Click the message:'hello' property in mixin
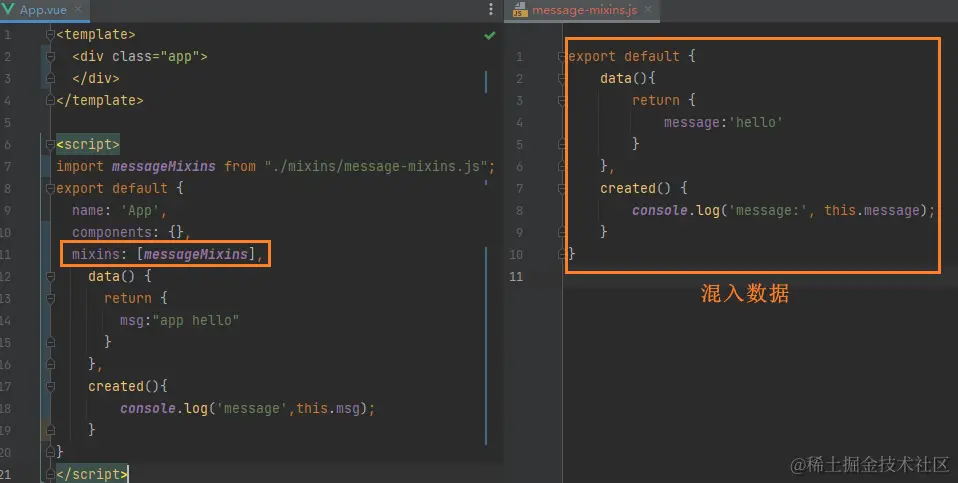Screen dimensions: 958x483 tap(723, 123)
